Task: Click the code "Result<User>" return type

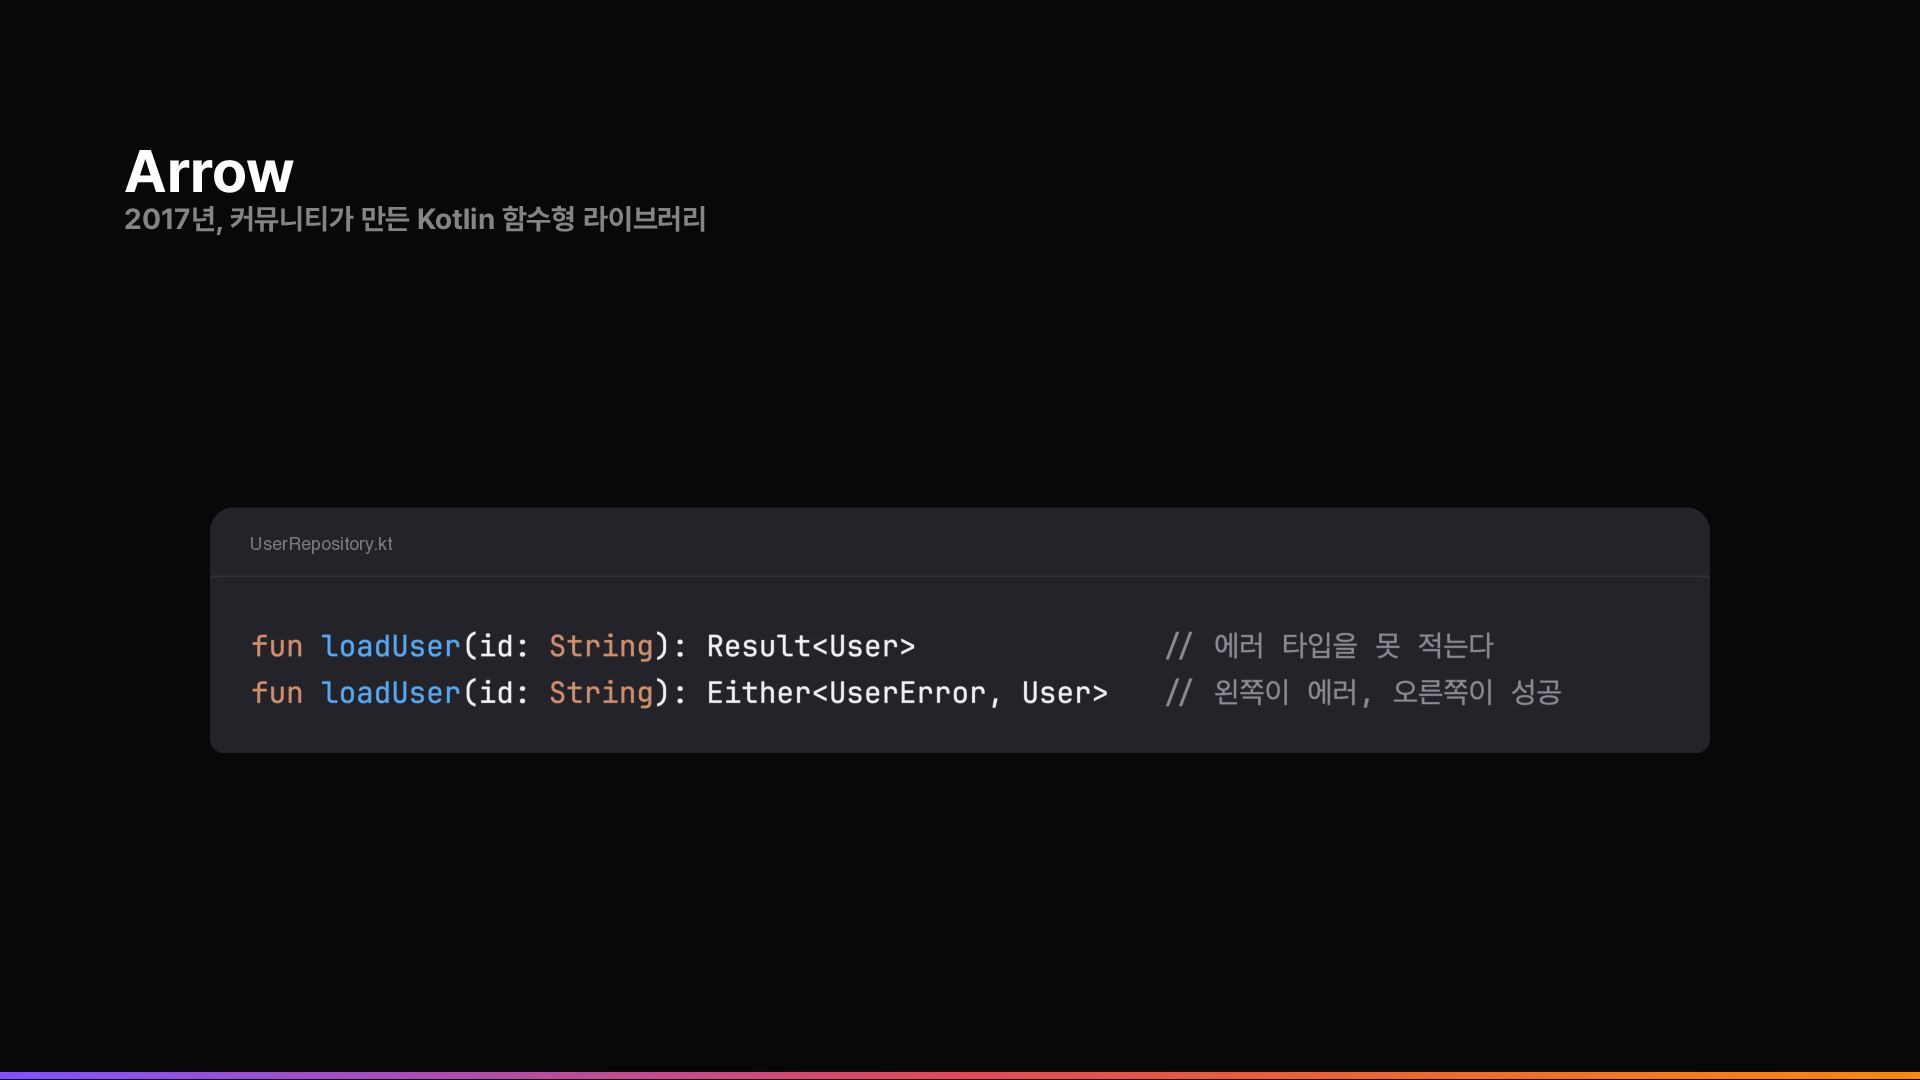Action: tap(811, 646)
